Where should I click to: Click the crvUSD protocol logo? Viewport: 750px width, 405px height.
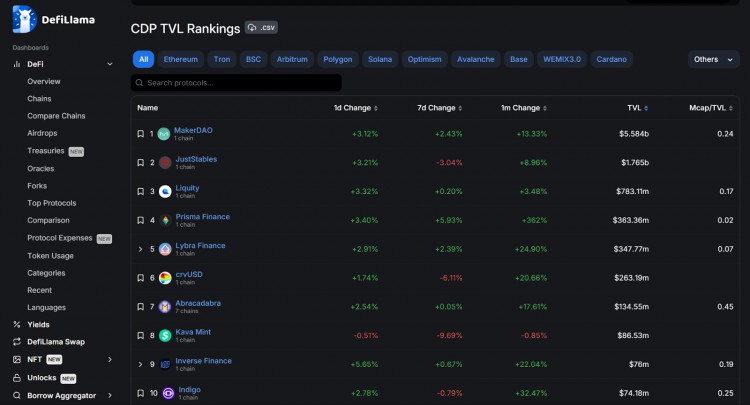coord(165,278)
